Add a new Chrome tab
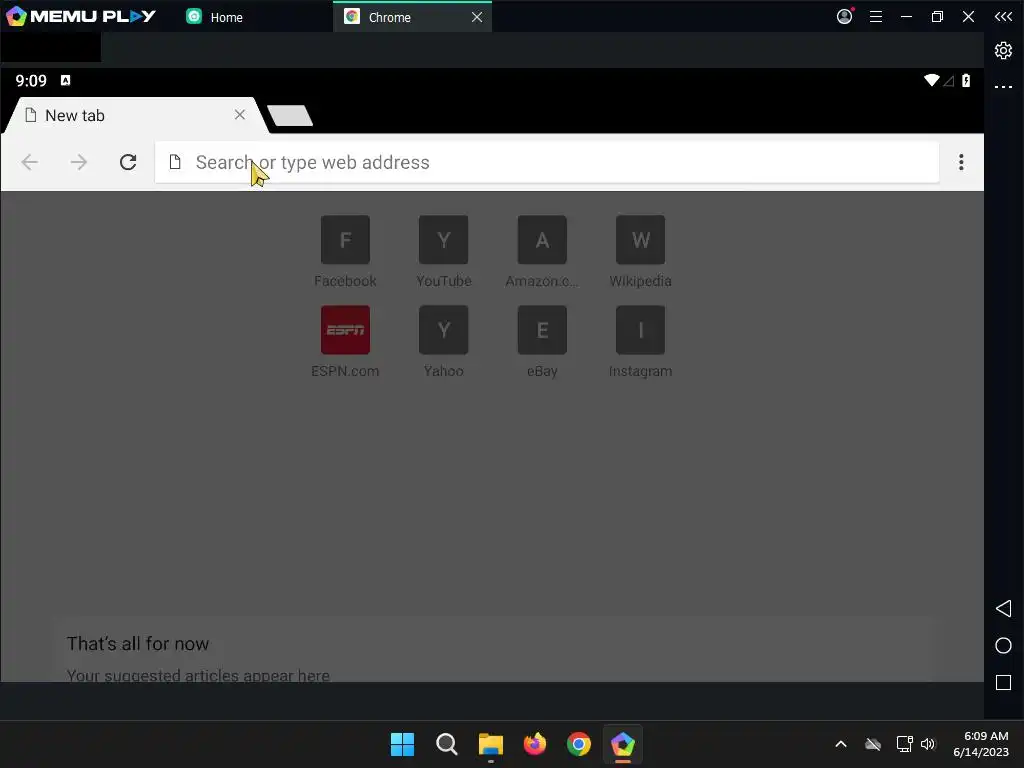 point(290,116)
